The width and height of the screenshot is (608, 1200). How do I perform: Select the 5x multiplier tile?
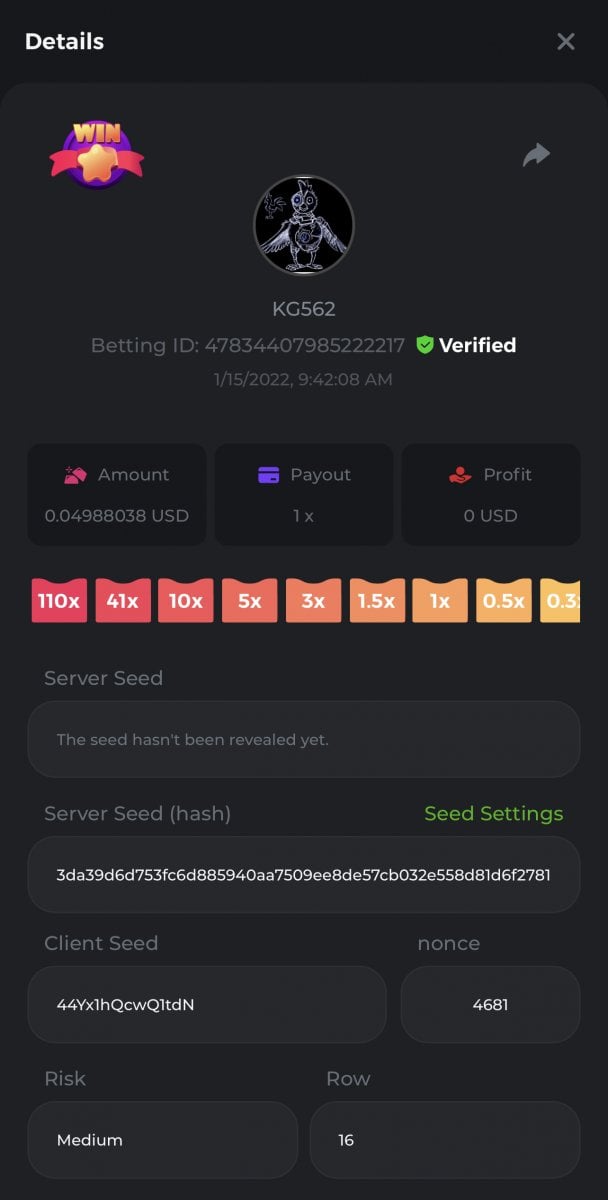[250, 600]
